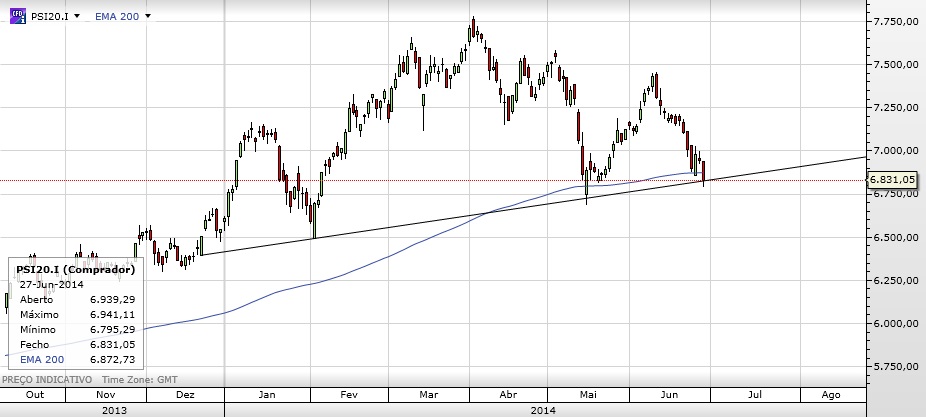Click the 6.000,00 price axis label
Image resolution: width=926 pixels, height=417 pixels.
coord(896,324)
